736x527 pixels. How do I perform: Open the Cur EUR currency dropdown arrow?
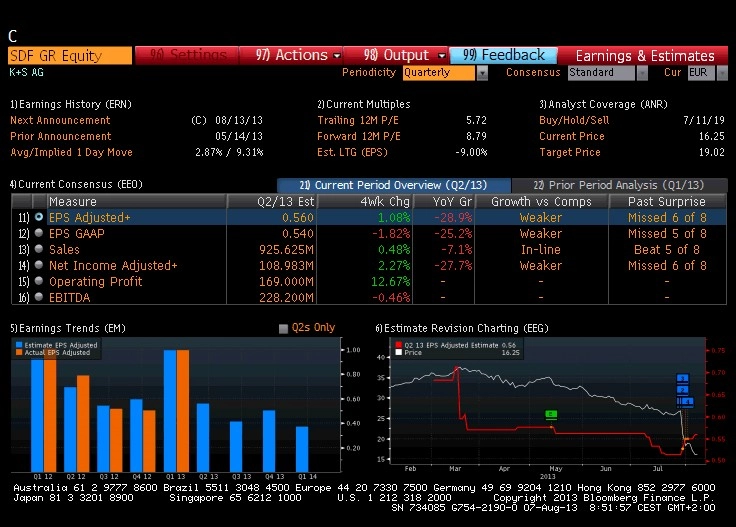tap(722, 73)
